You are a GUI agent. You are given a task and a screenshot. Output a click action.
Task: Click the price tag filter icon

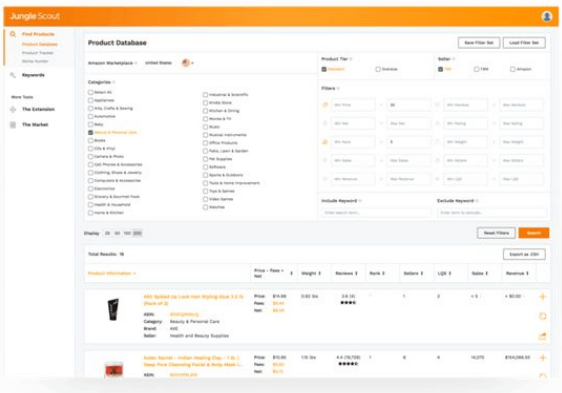click(325, 105)
